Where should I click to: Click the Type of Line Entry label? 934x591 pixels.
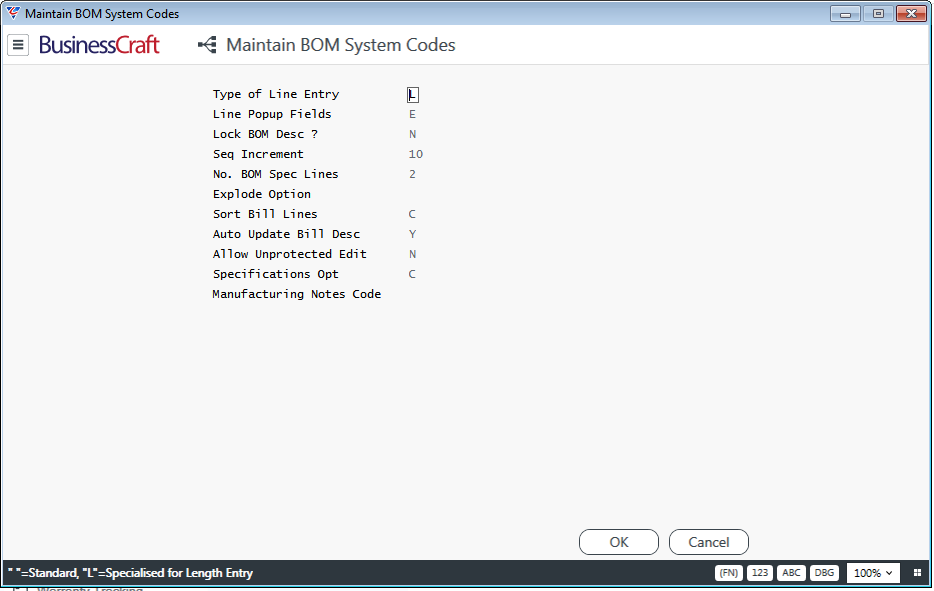click(x=276, y=94)
